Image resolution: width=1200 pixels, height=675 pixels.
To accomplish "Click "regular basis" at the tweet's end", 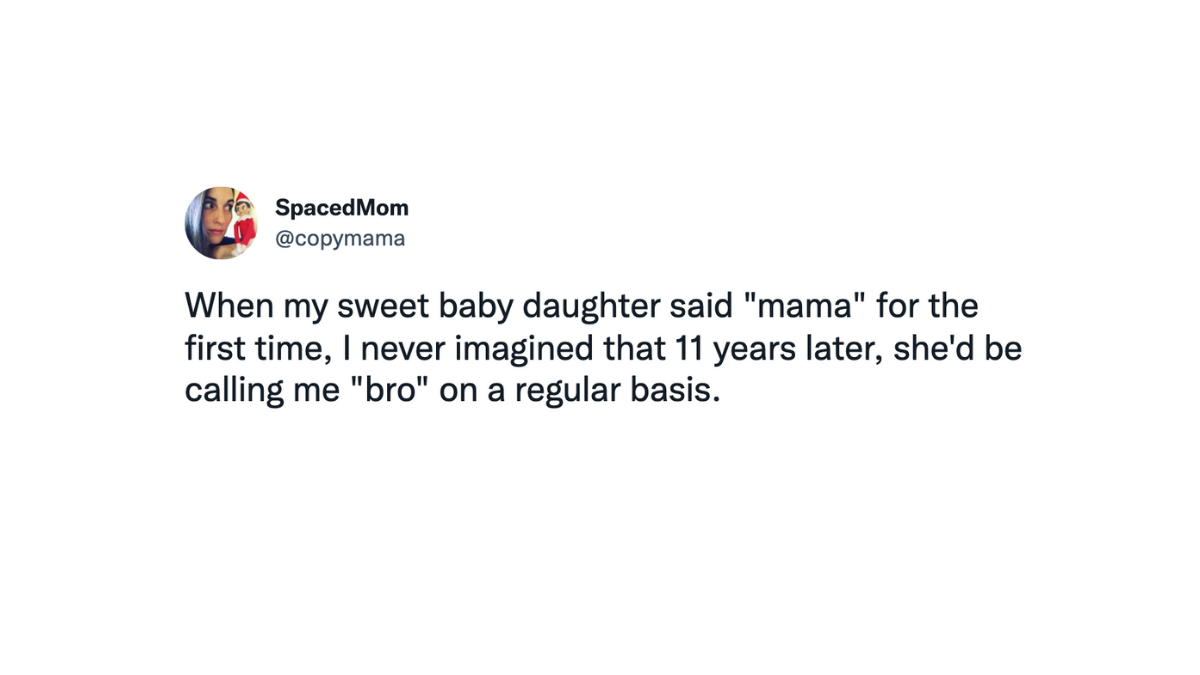I will pos(617,390).
